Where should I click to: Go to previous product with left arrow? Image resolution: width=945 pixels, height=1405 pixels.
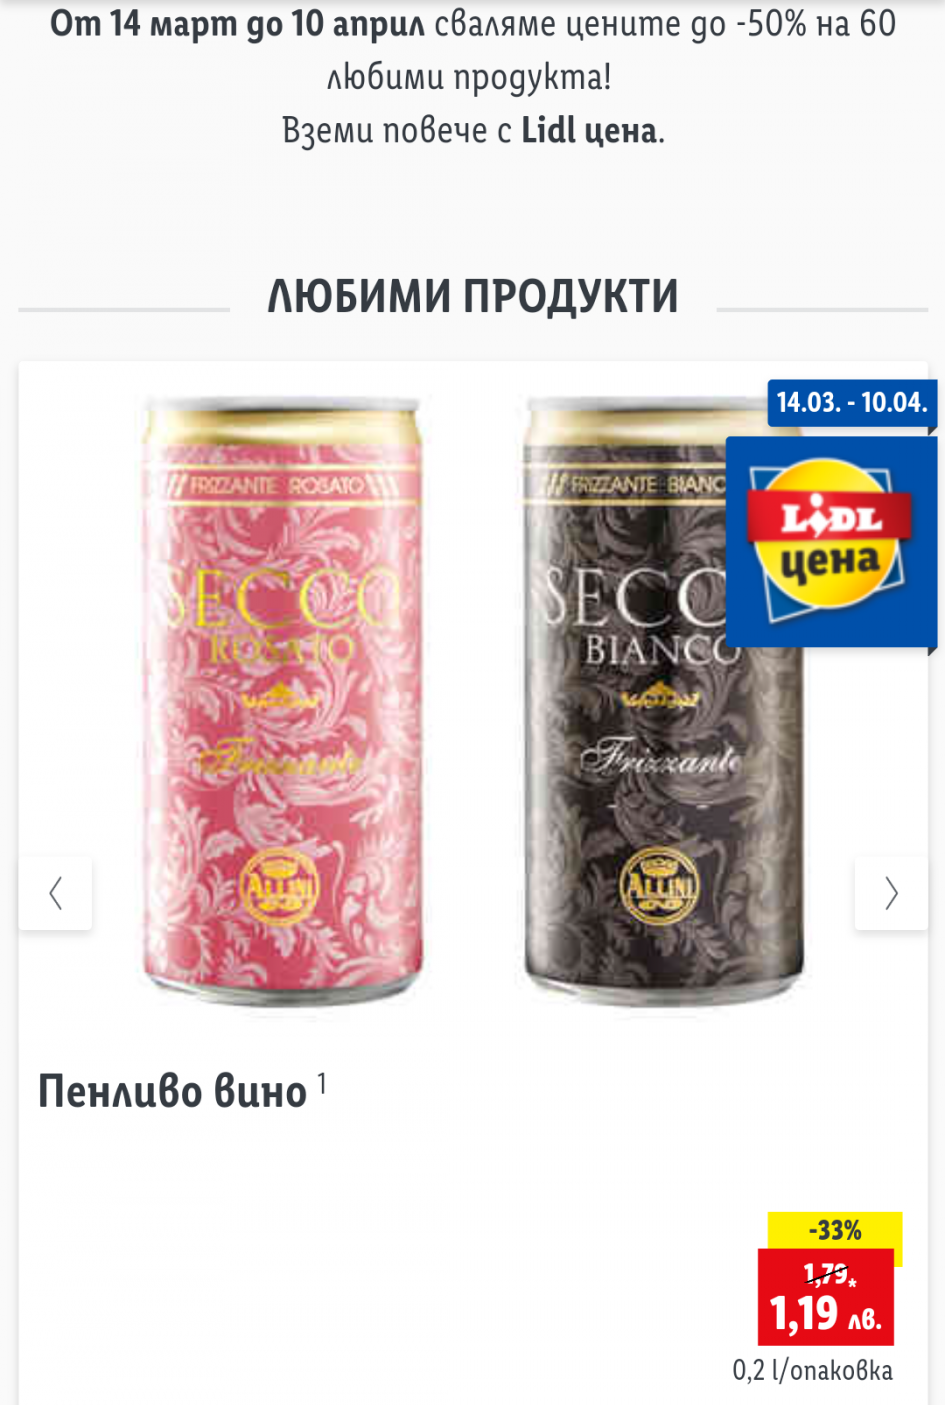pos(55,892)
